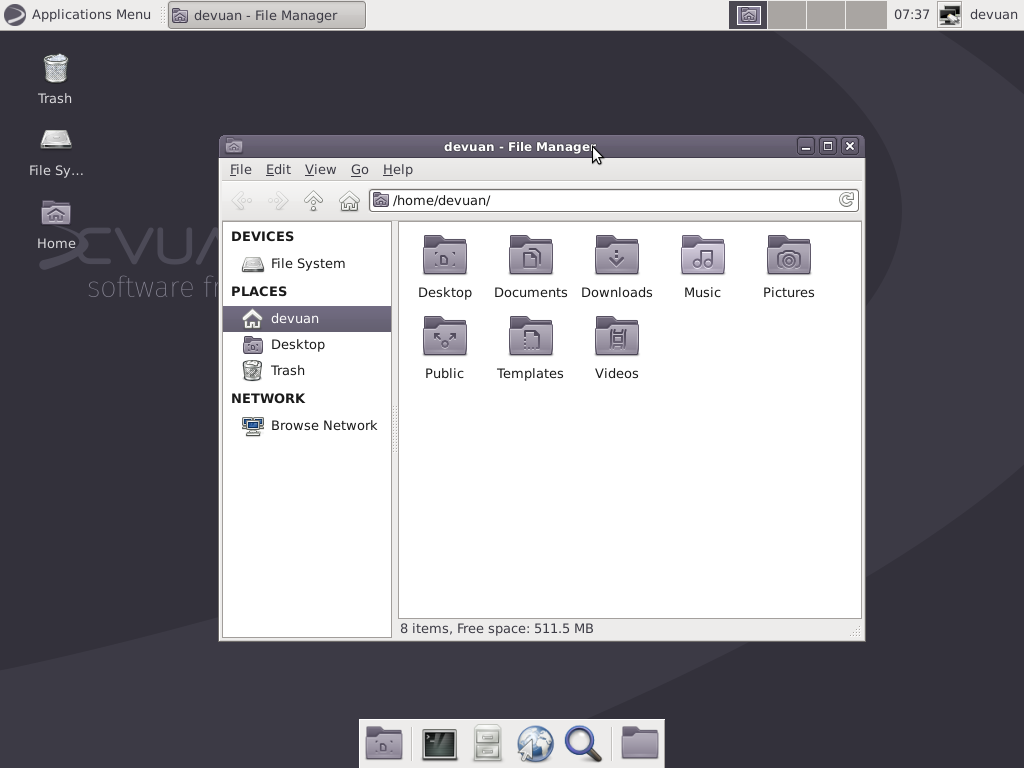Open the Trash icon on the desktop
1024x768 pixels.
tap(54, 70)
